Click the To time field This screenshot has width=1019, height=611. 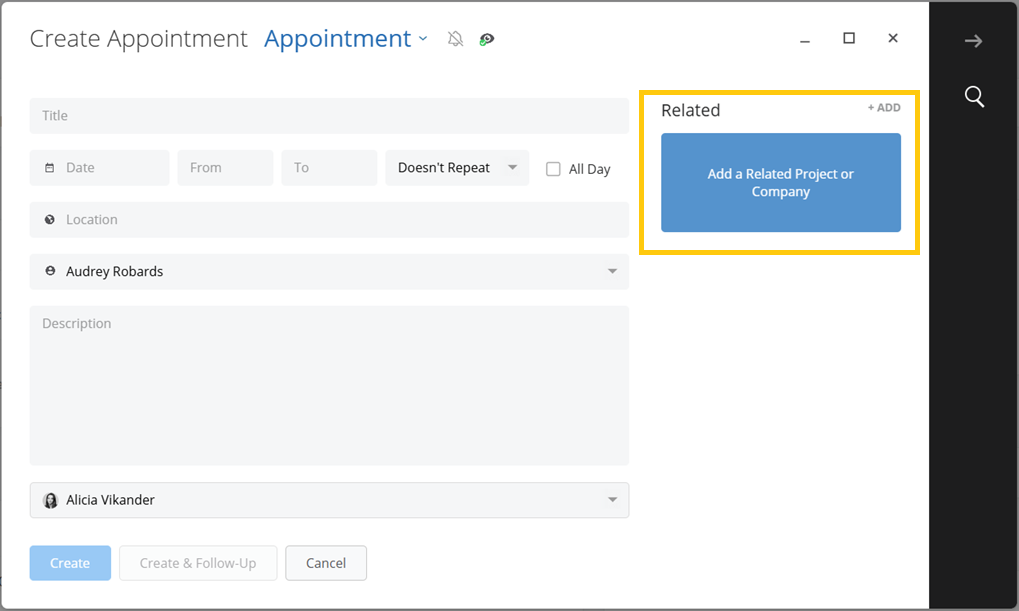pos(329,168)
